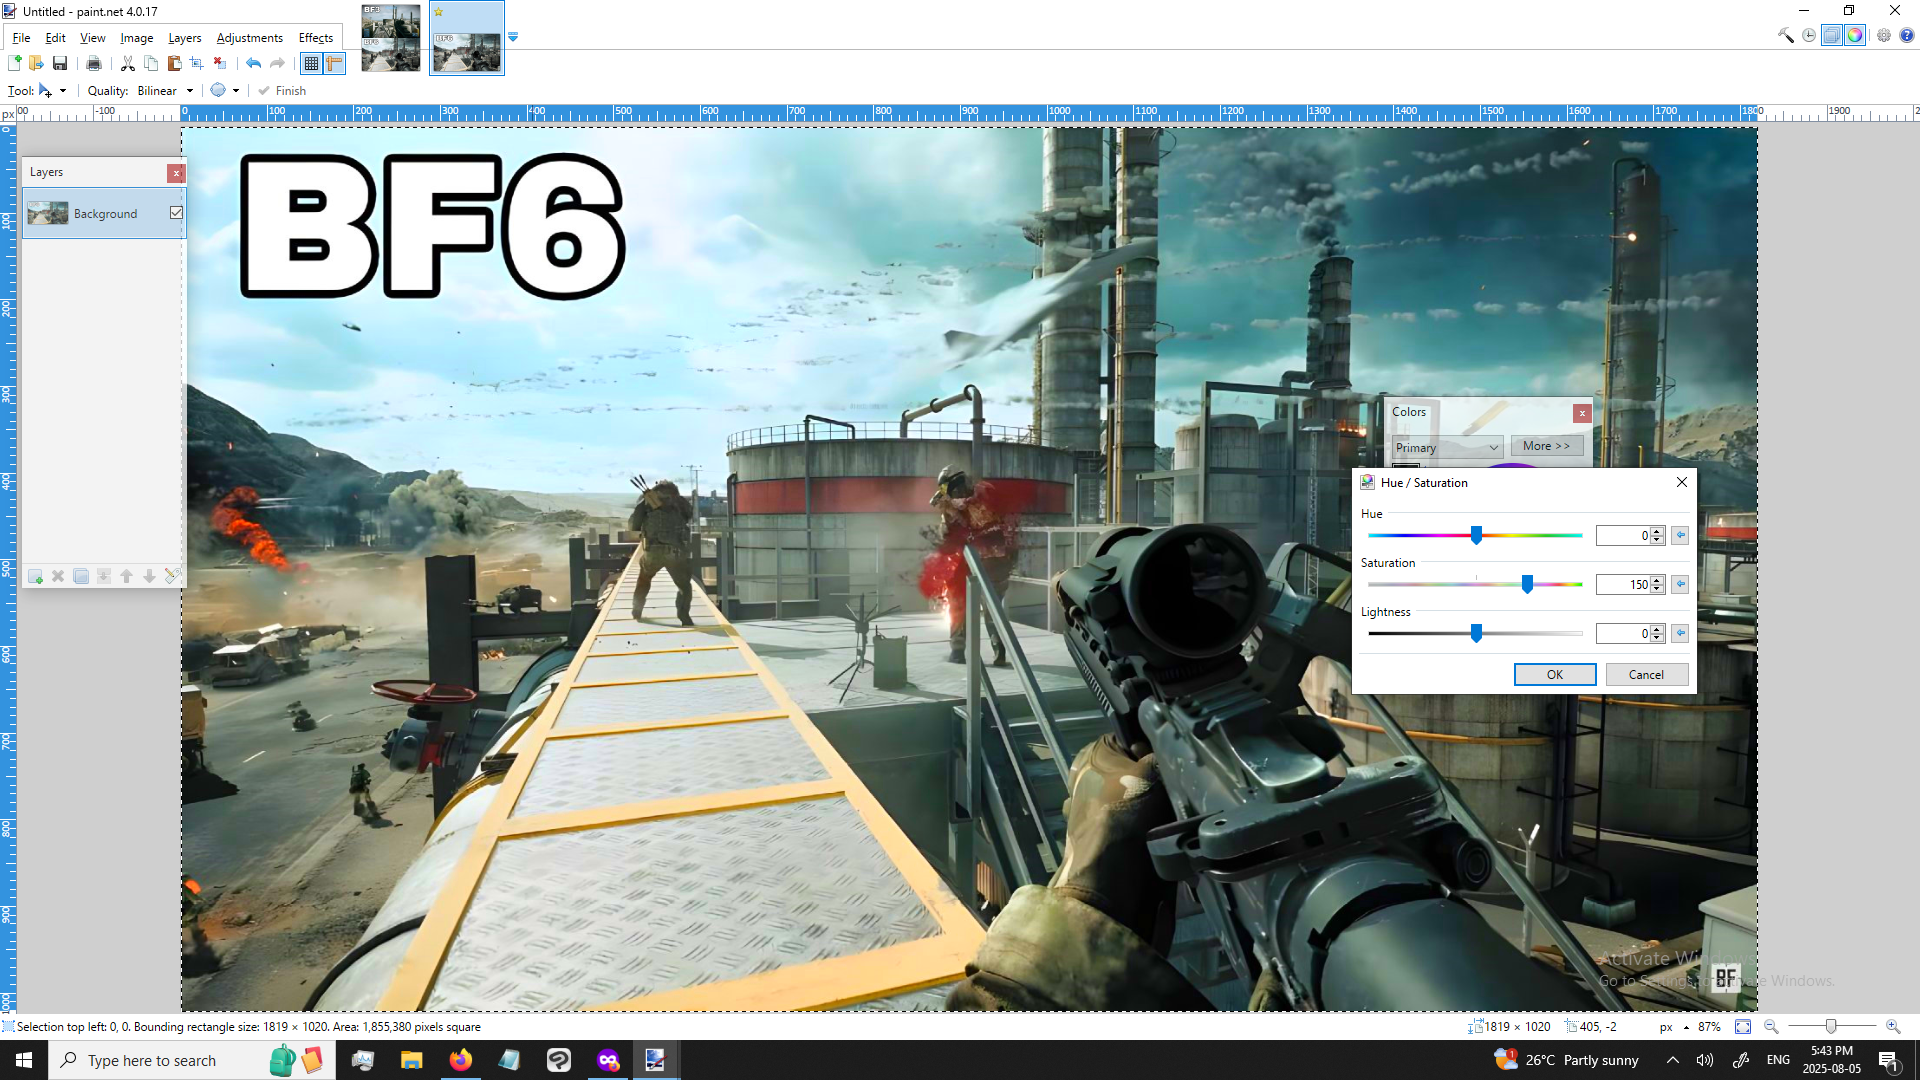Image resolution: width=1920 pixels, height=1080 pixels.
Task: Open the Help question mark icon
Action: [x=1907, y=35]
